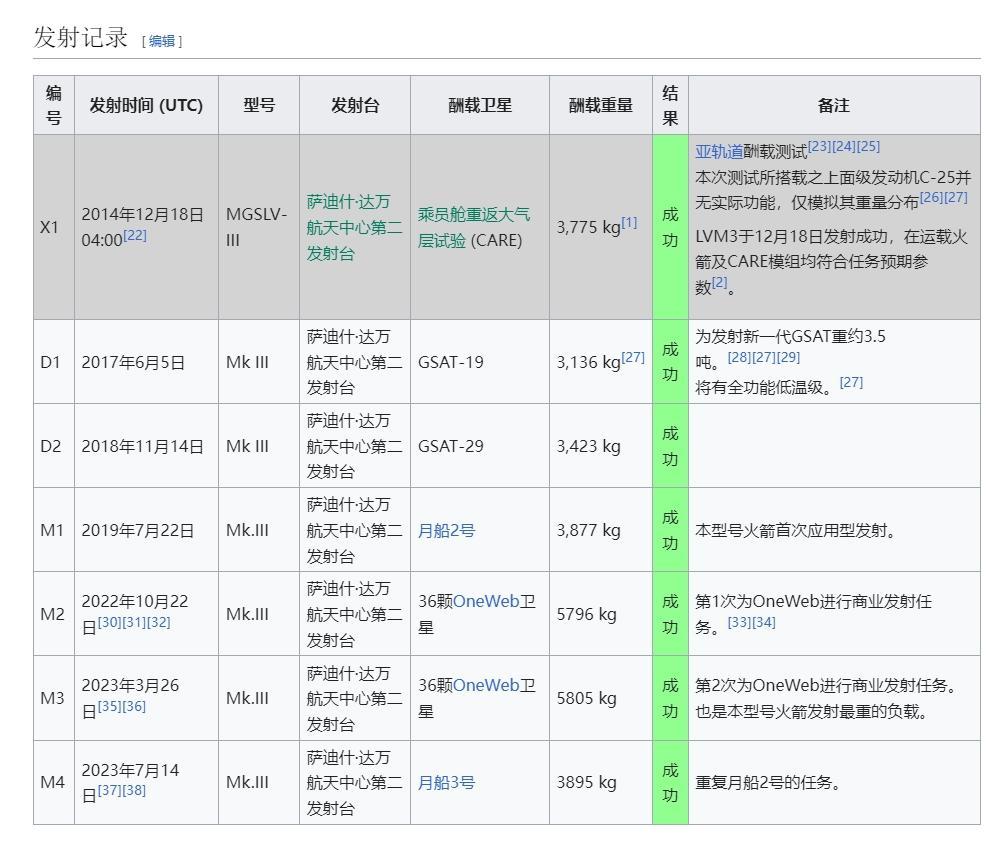Jump to reference [22] after 04:00
The width and height of the screenshot is (1005, 849).
coord(135,236)
